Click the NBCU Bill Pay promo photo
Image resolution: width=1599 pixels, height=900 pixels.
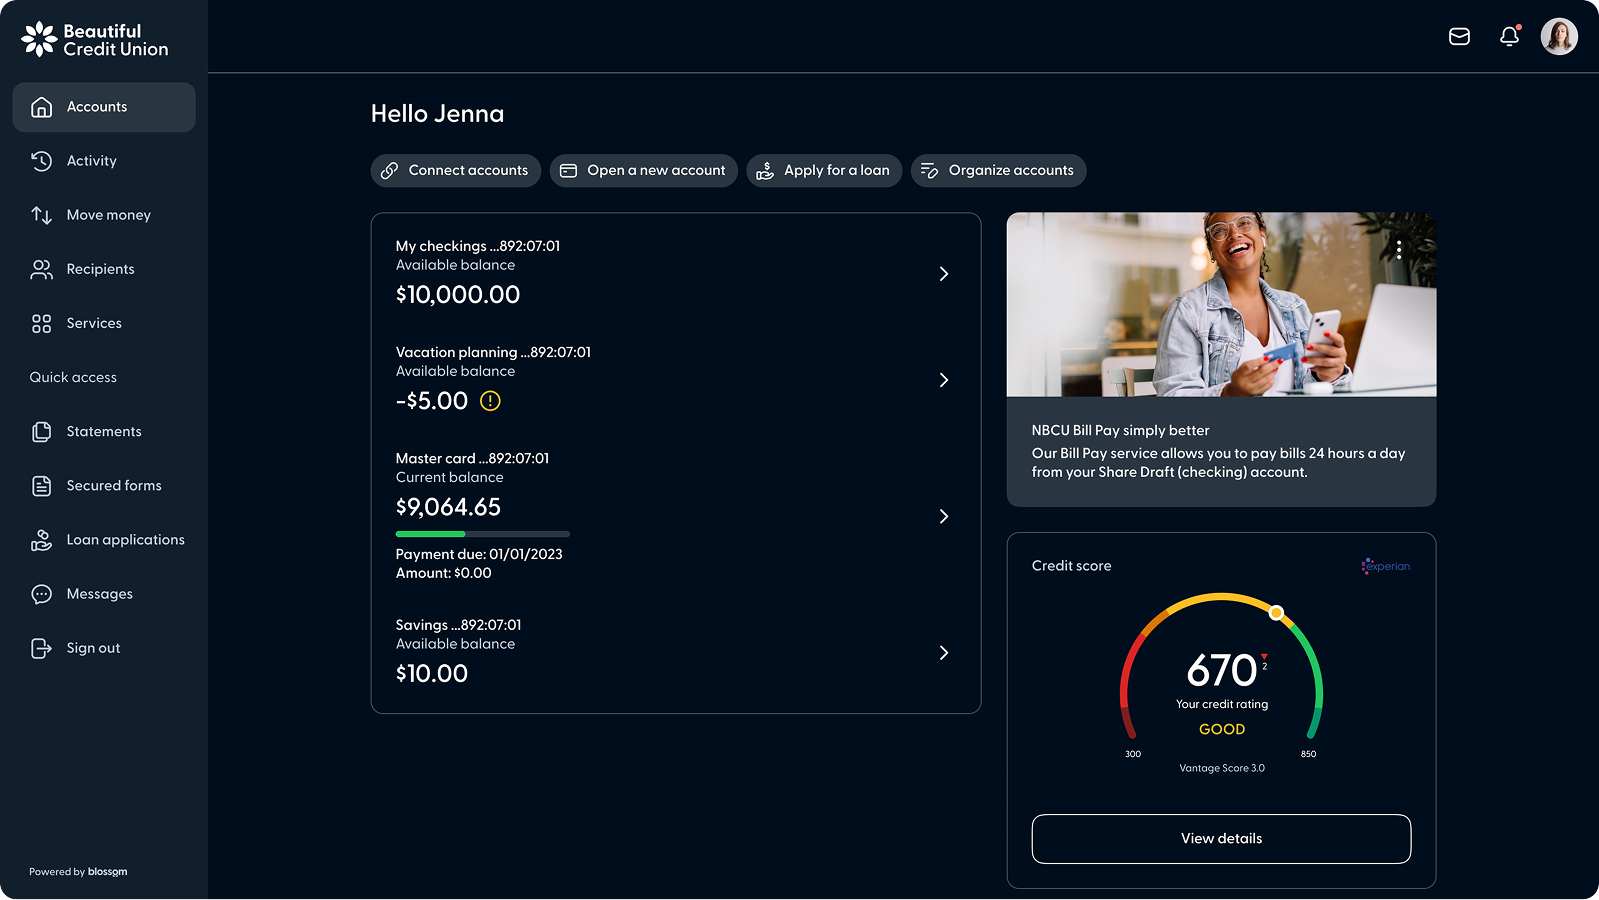tap(1221, 304)
